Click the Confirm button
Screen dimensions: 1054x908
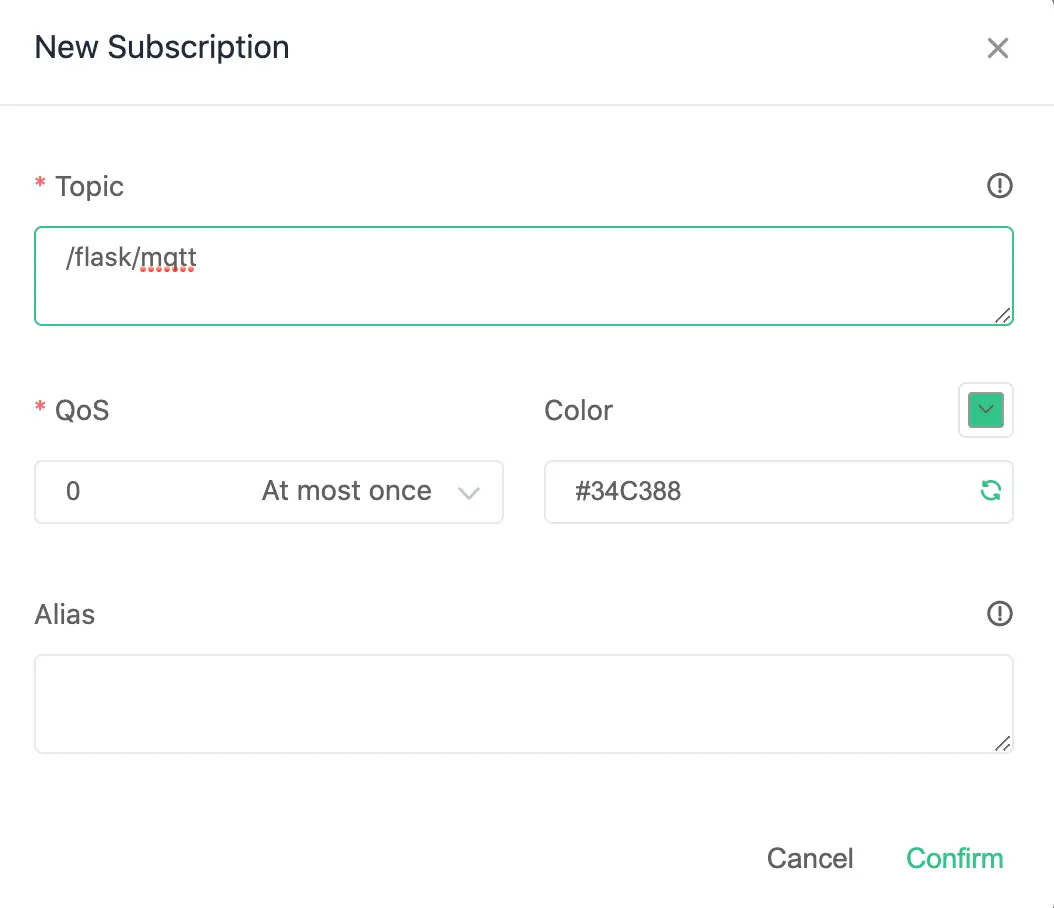954,857
